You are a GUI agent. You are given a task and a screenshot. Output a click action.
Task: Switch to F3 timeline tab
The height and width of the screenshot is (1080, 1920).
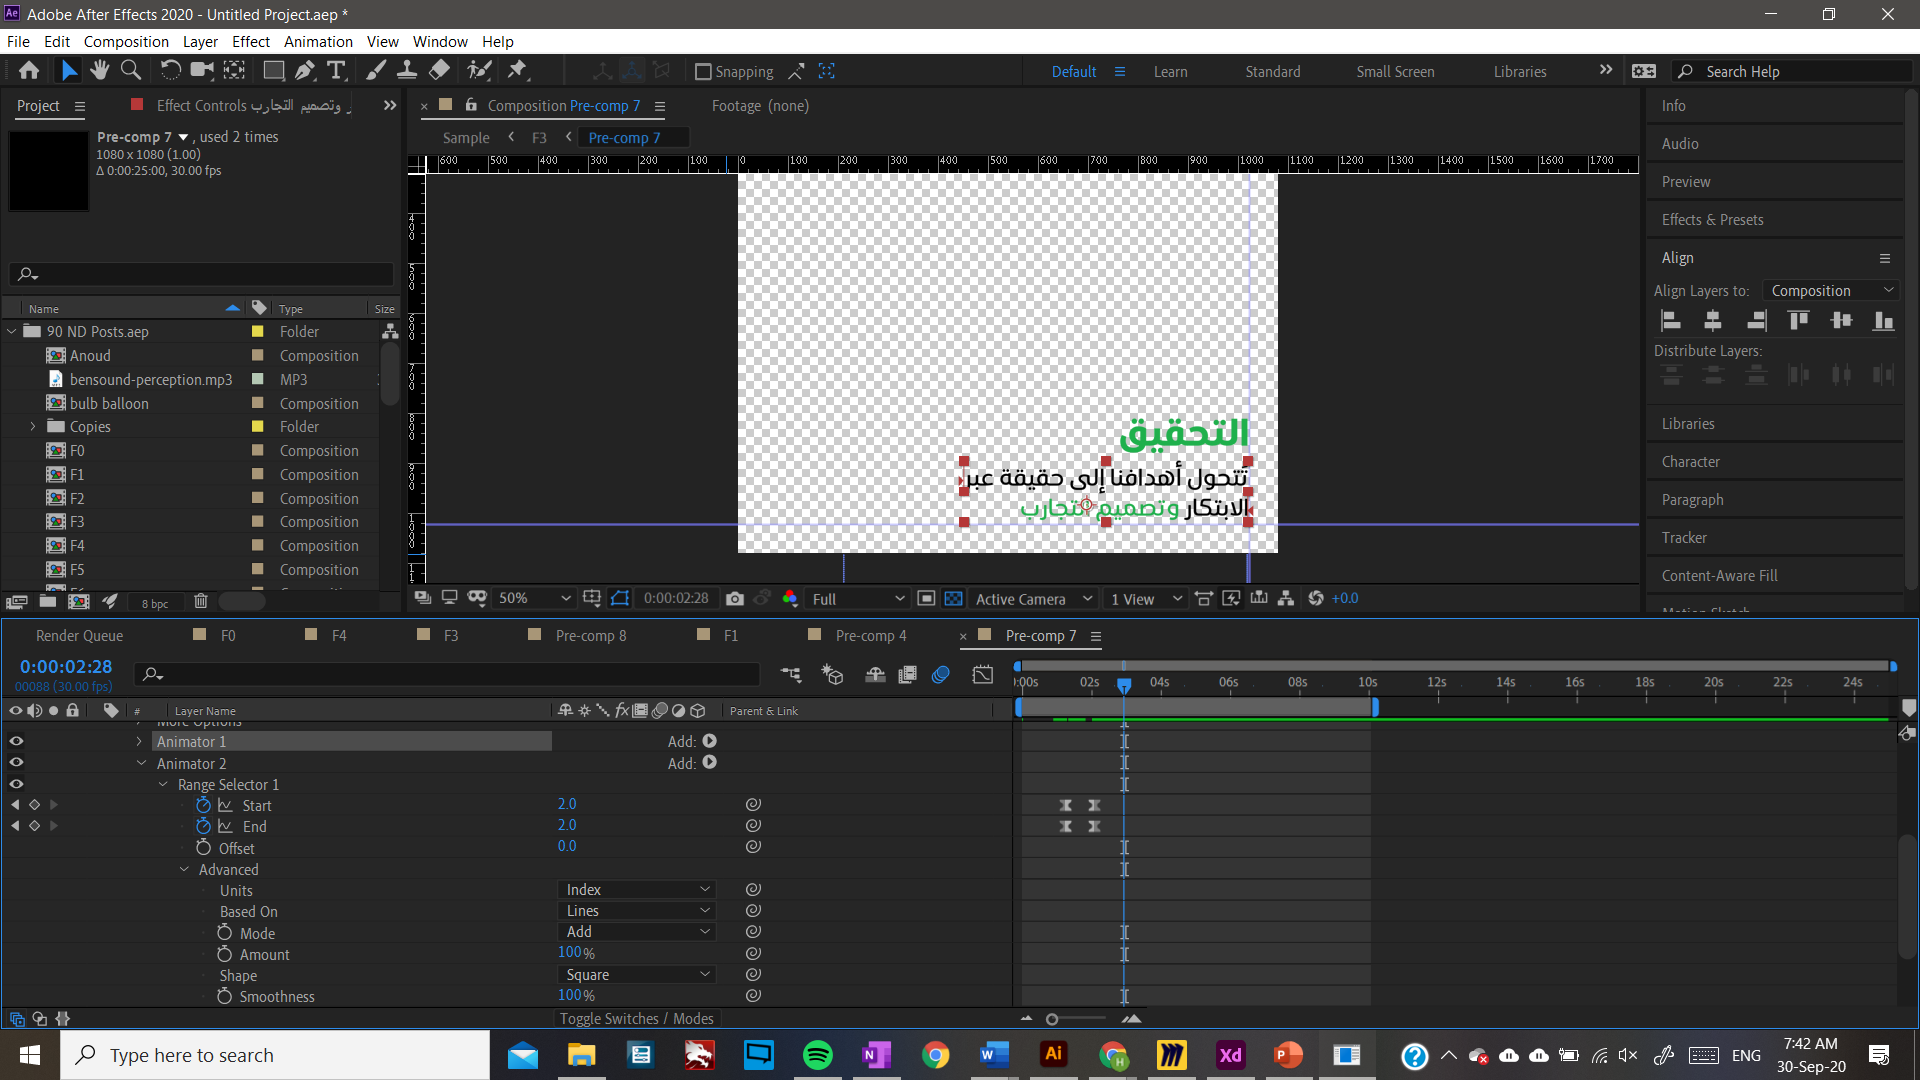(x=450, y=636)
